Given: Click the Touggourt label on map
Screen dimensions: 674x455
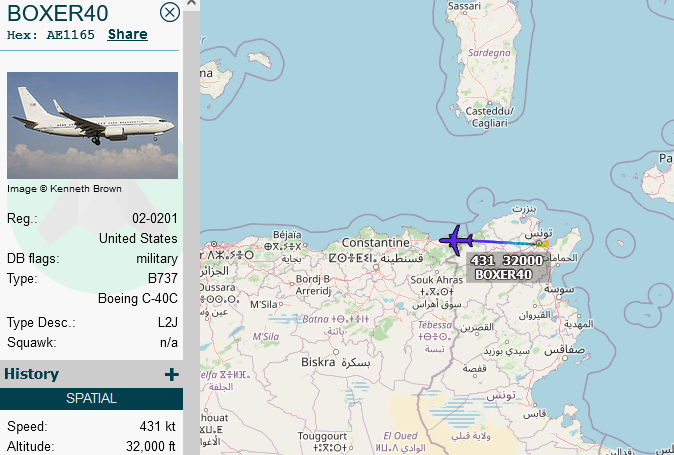Looking at the screenshot, I should (x=322, y=437).
